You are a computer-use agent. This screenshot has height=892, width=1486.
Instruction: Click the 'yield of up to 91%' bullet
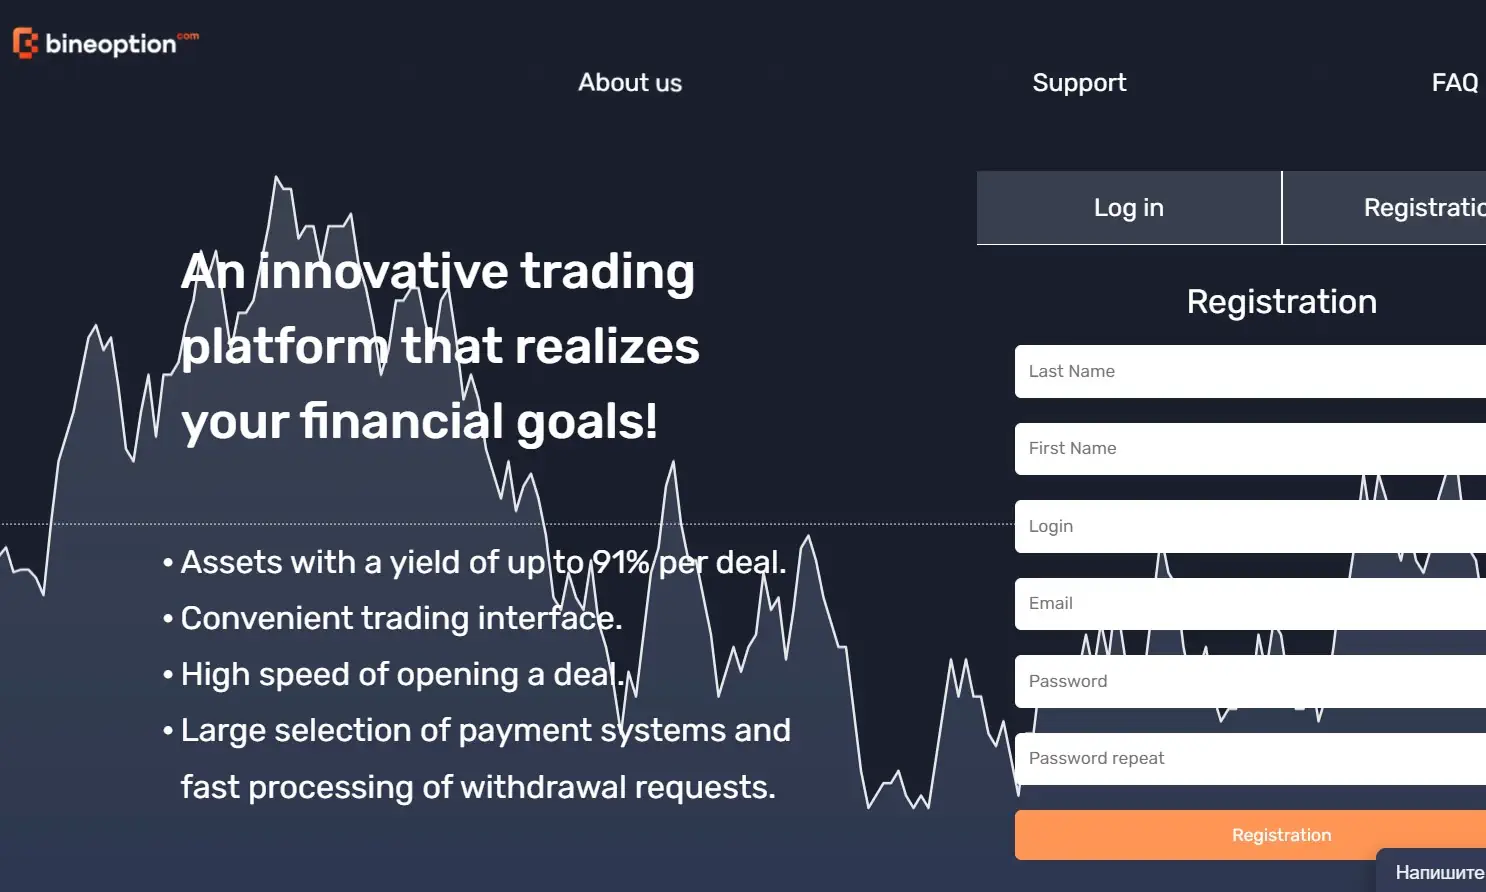[x=474, y=562]
